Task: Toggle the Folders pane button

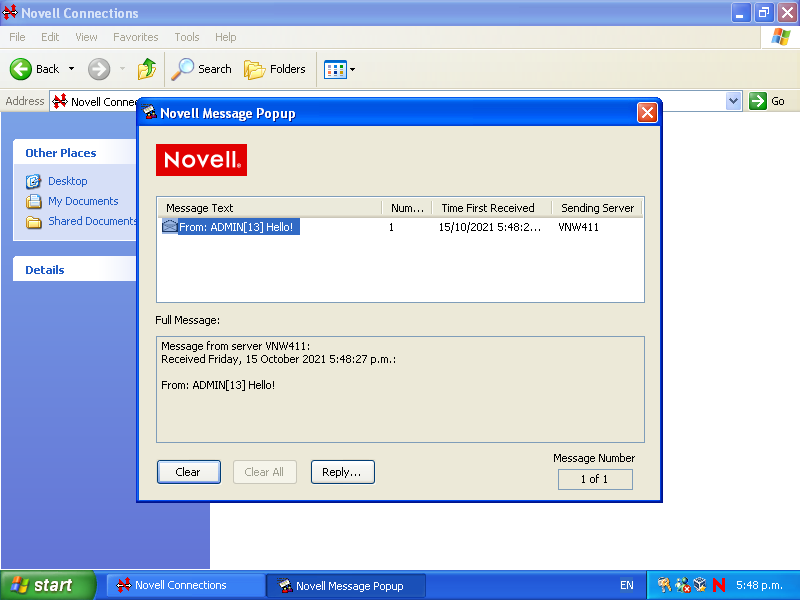Action: [275, 69]
